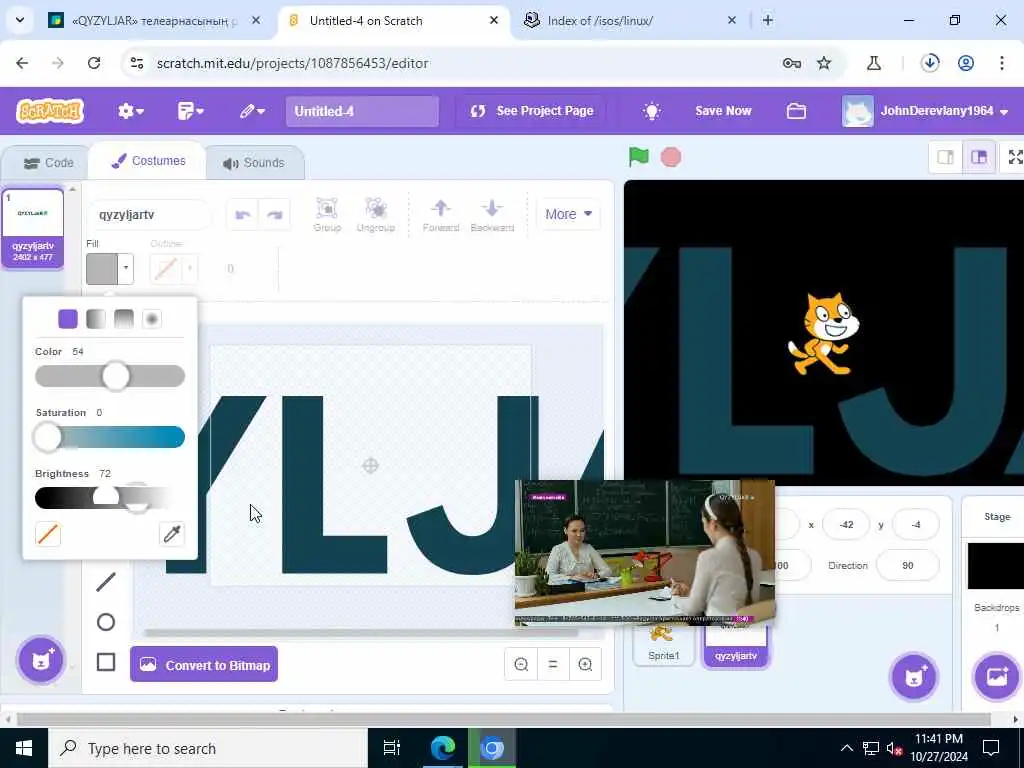
Task: Select the qyzyljartv costume thumbnail
Action: click(x=33, y=227)
